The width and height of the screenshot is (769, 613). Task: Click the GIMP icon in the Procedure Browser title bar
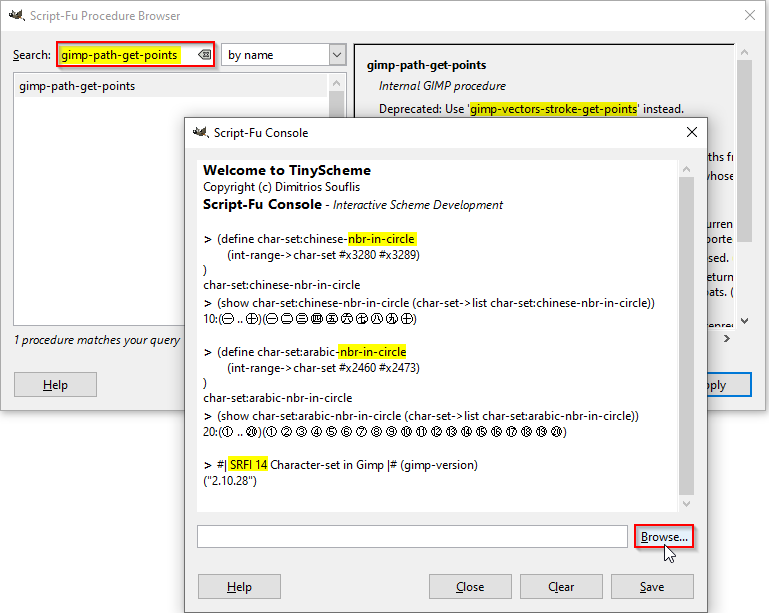point(17,15)
